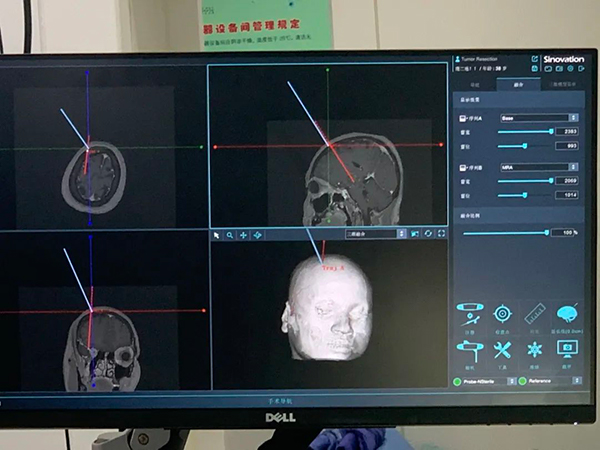Screen dimensions: 600x450
Task: Activate the magnifier zoom tool
Action: (x=230, y=235)
